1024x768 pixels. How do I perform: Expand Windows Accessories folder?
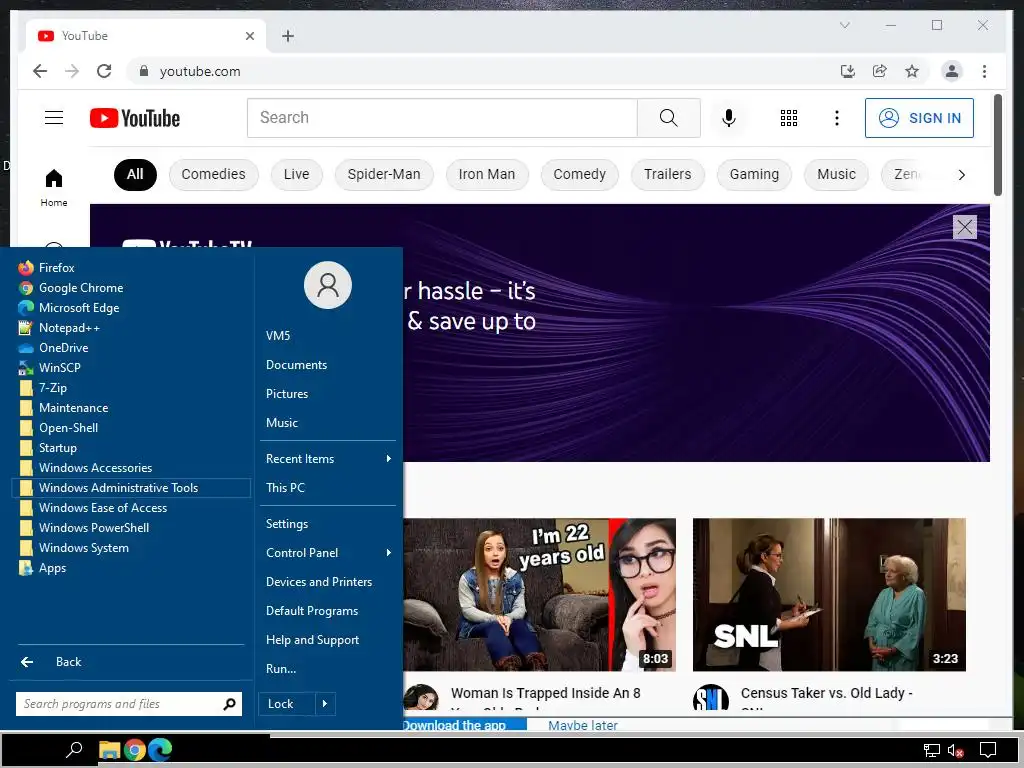131,468
